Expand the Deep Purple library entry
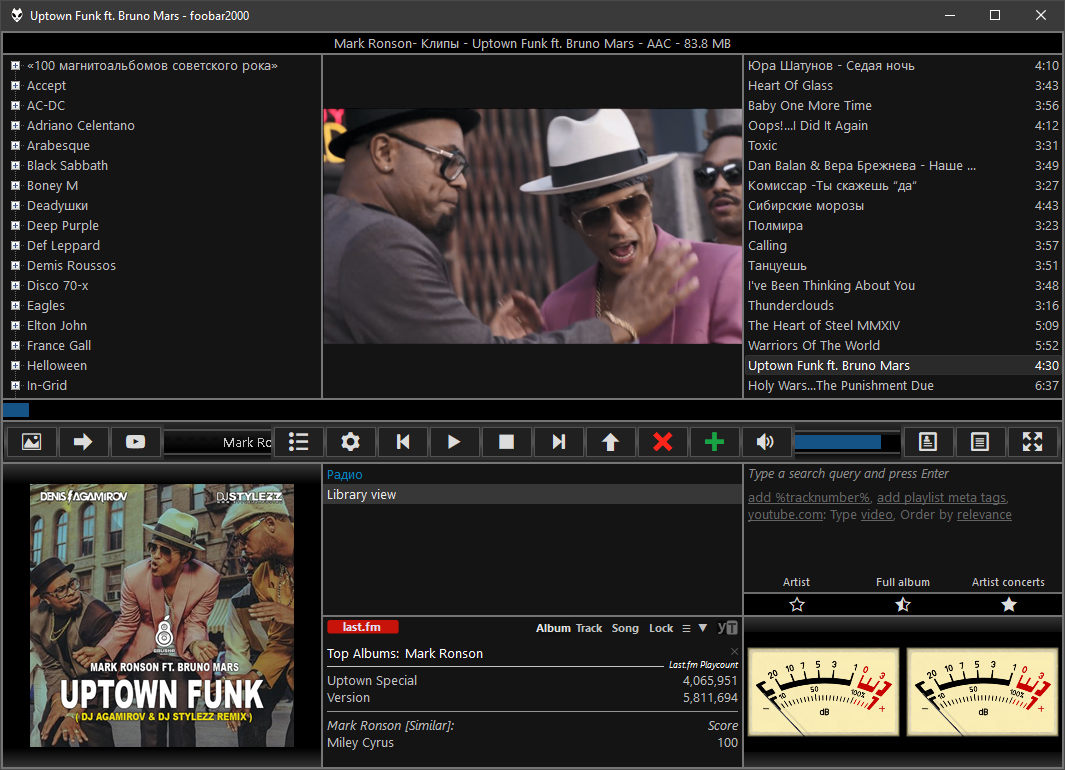 (x=16, y=226)
